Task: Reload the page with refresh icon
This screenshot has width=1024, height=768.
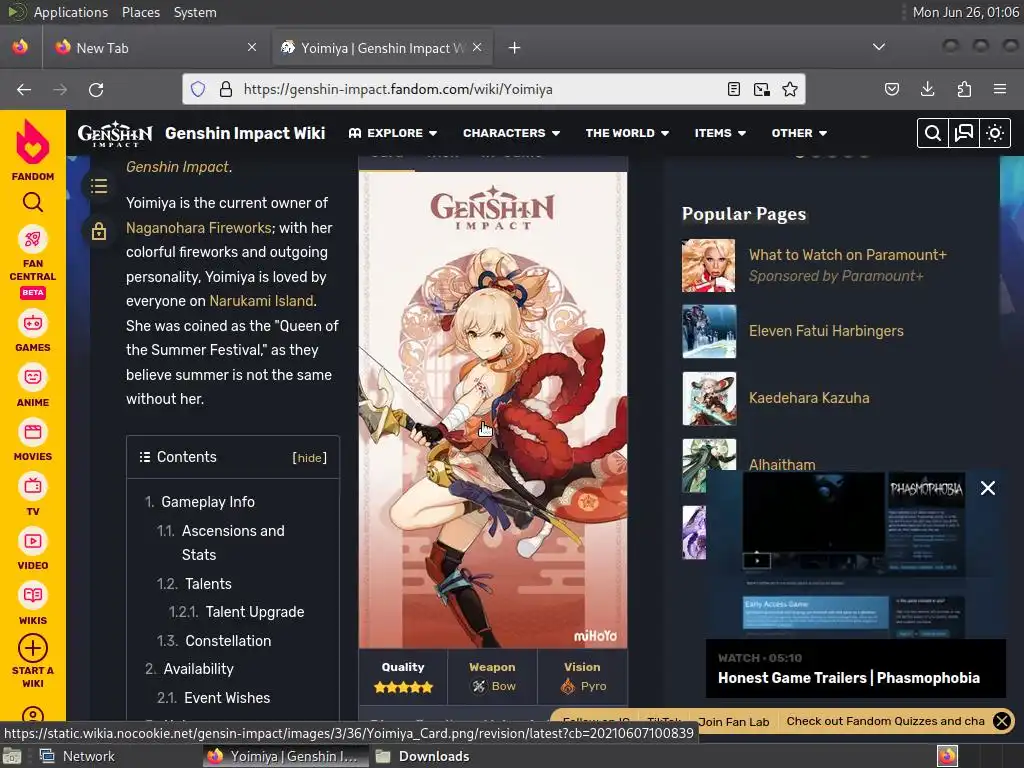Action: pos(96,89)
